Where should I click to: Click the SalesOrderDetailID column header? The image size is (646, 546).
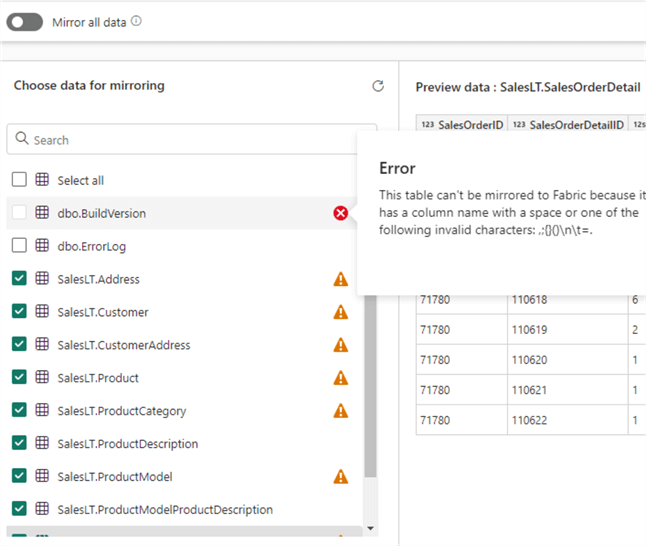tap(569, 124)
